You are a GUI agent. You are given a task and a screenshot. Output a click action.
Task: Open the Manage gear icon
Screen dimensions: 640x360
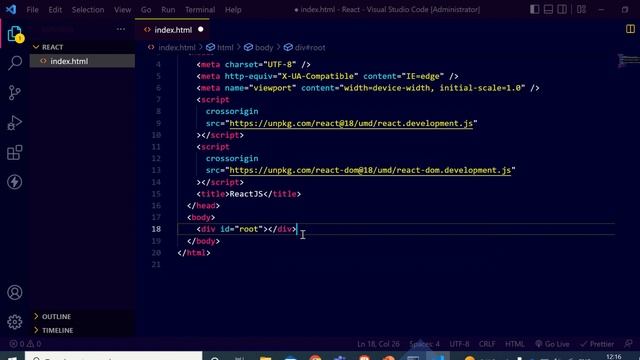[x=15, y=322]
